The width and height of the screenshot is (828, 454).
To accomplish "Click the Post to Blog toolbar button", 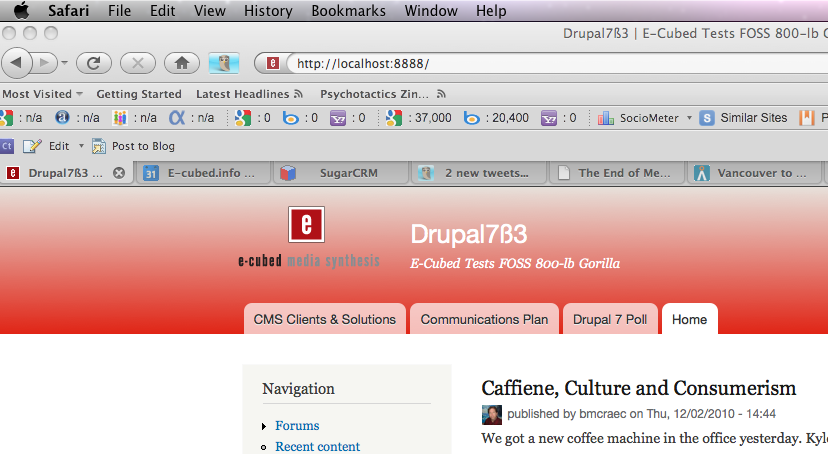I will point(133,146).
